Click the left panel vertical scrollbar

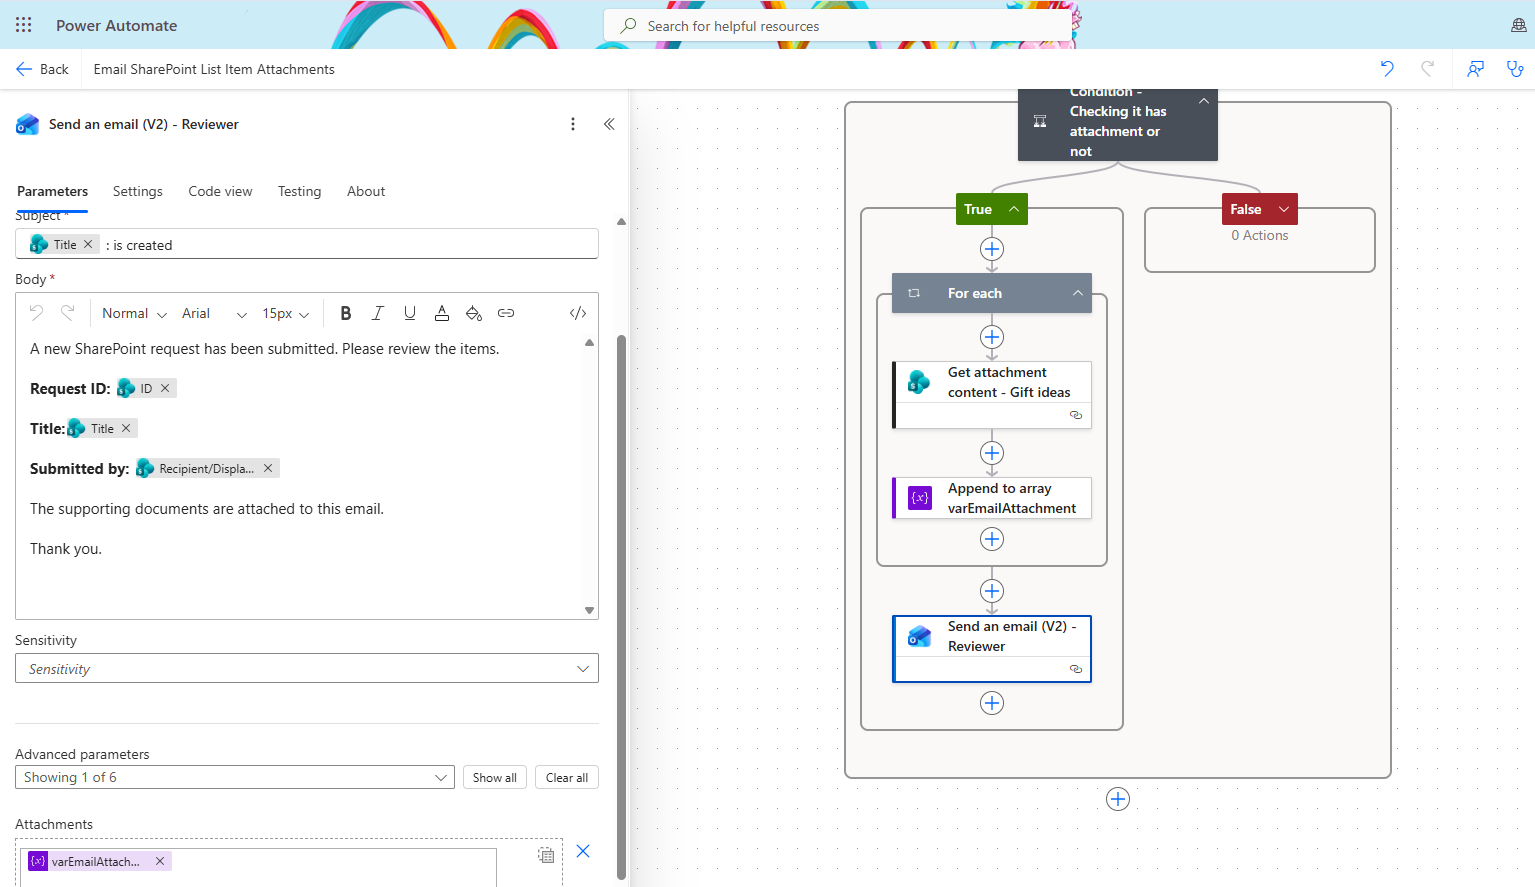[x=621, y=606]
